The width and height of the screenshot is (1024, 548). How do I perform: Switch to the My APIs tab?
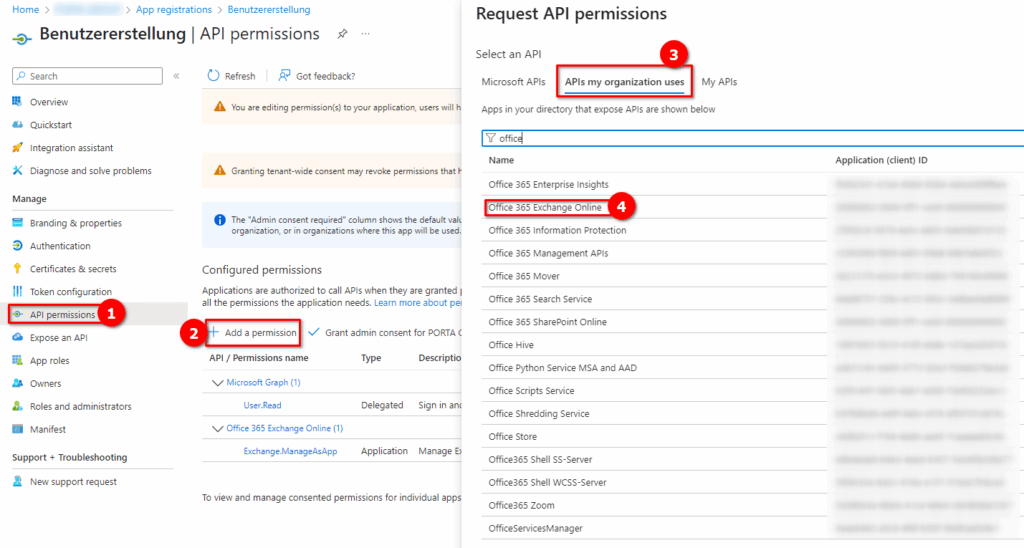(719, 82)
